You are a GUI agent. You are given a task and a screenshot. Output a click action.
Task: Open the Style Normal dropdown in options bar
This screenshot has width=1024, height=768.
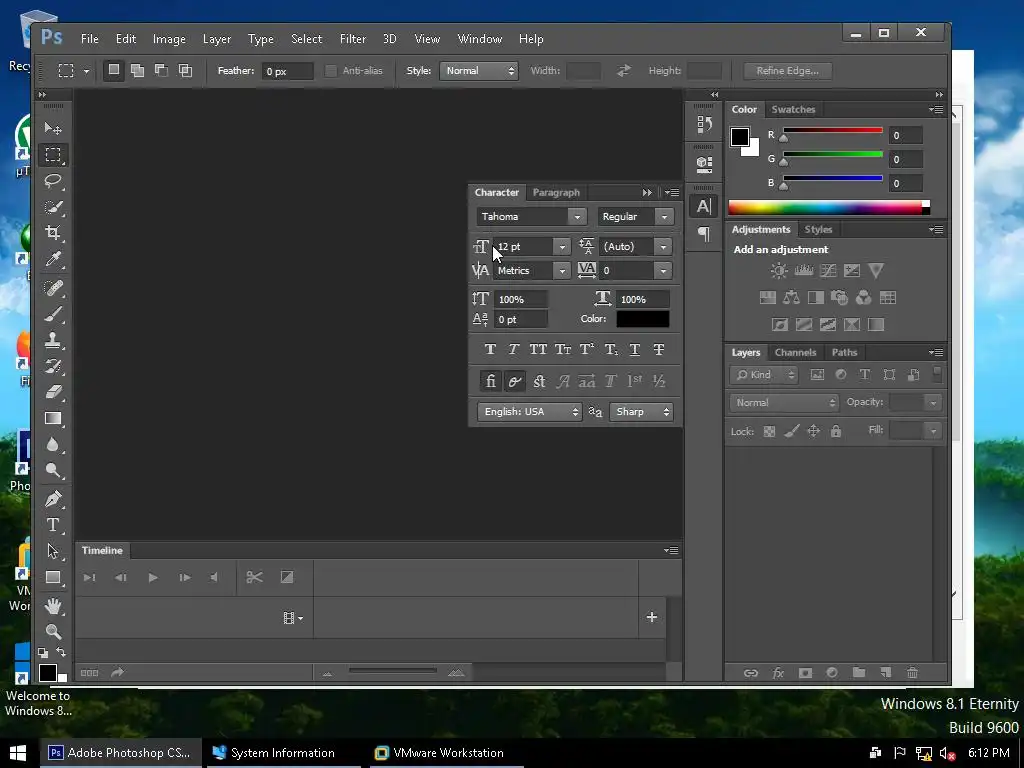[x=479, y=71]
